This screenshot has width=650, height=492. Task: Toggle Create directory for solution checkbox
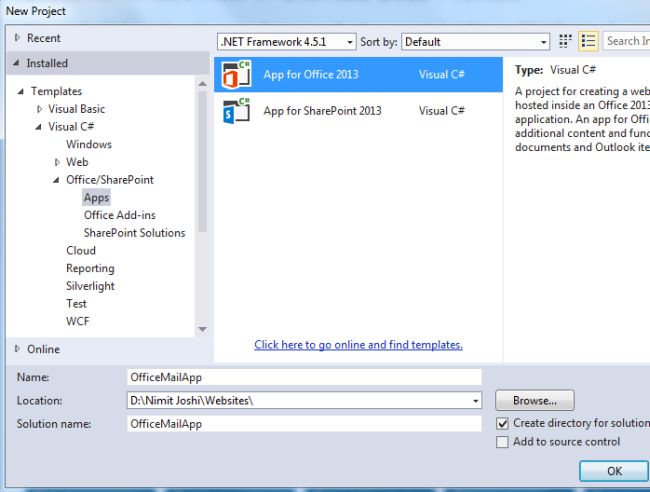click(x=502, y=424)
